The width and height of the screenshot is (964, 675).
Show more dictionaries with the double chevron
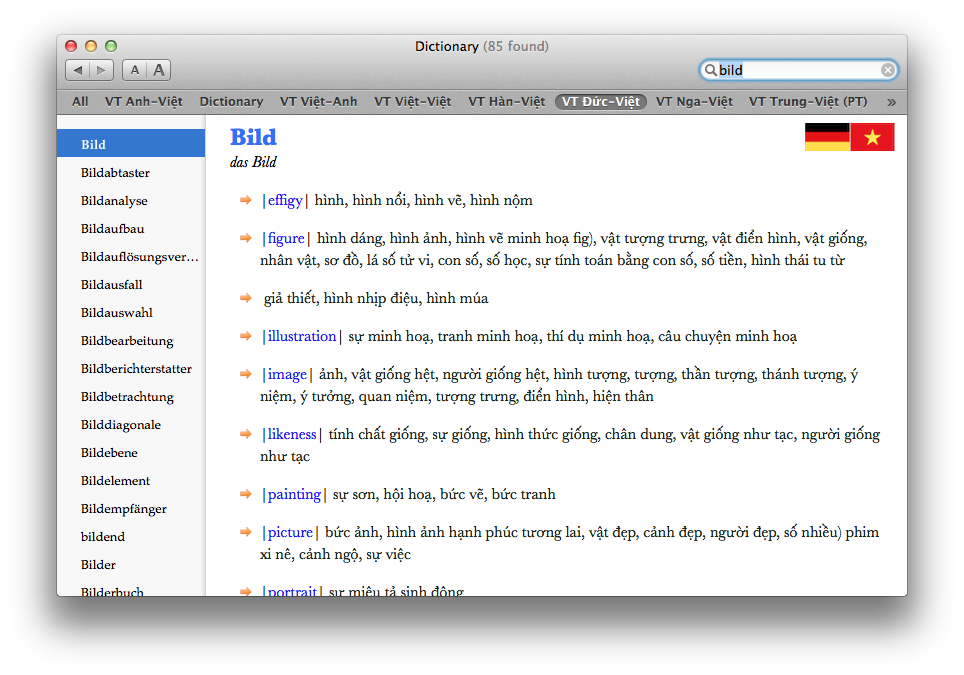pos(891,102)
